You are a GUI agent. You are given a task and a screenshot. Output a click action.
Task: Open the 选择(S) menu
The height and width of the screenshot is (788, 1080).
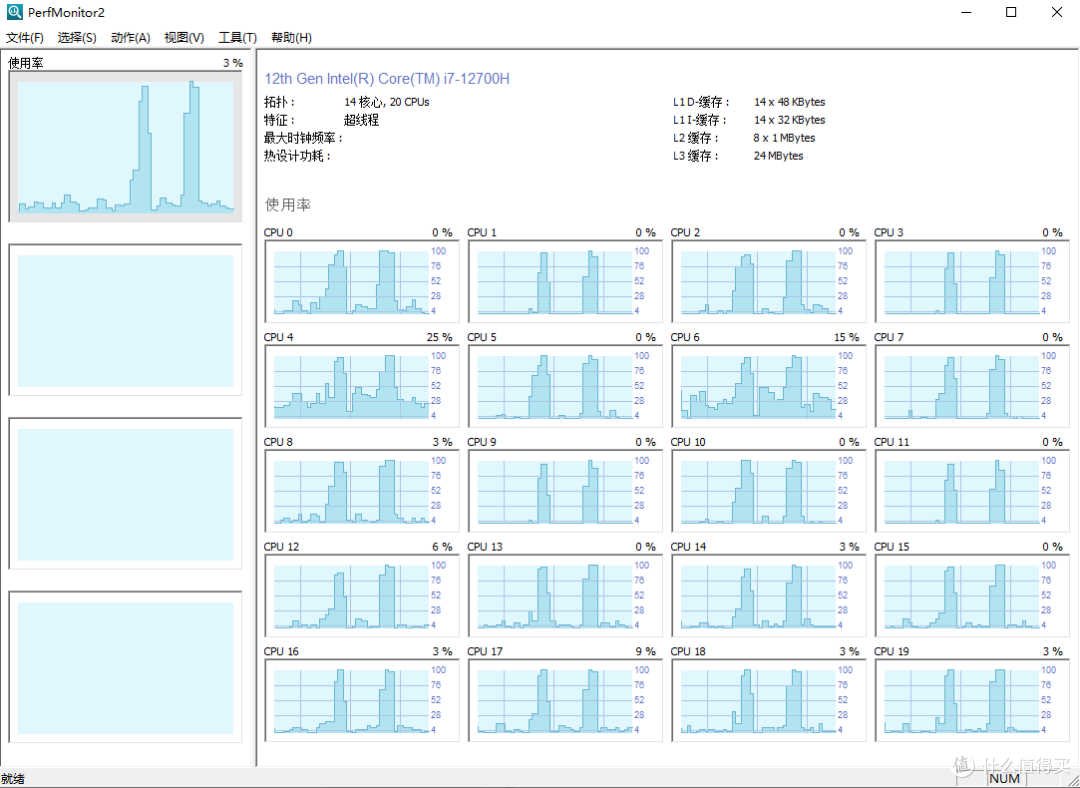(77, 38)
